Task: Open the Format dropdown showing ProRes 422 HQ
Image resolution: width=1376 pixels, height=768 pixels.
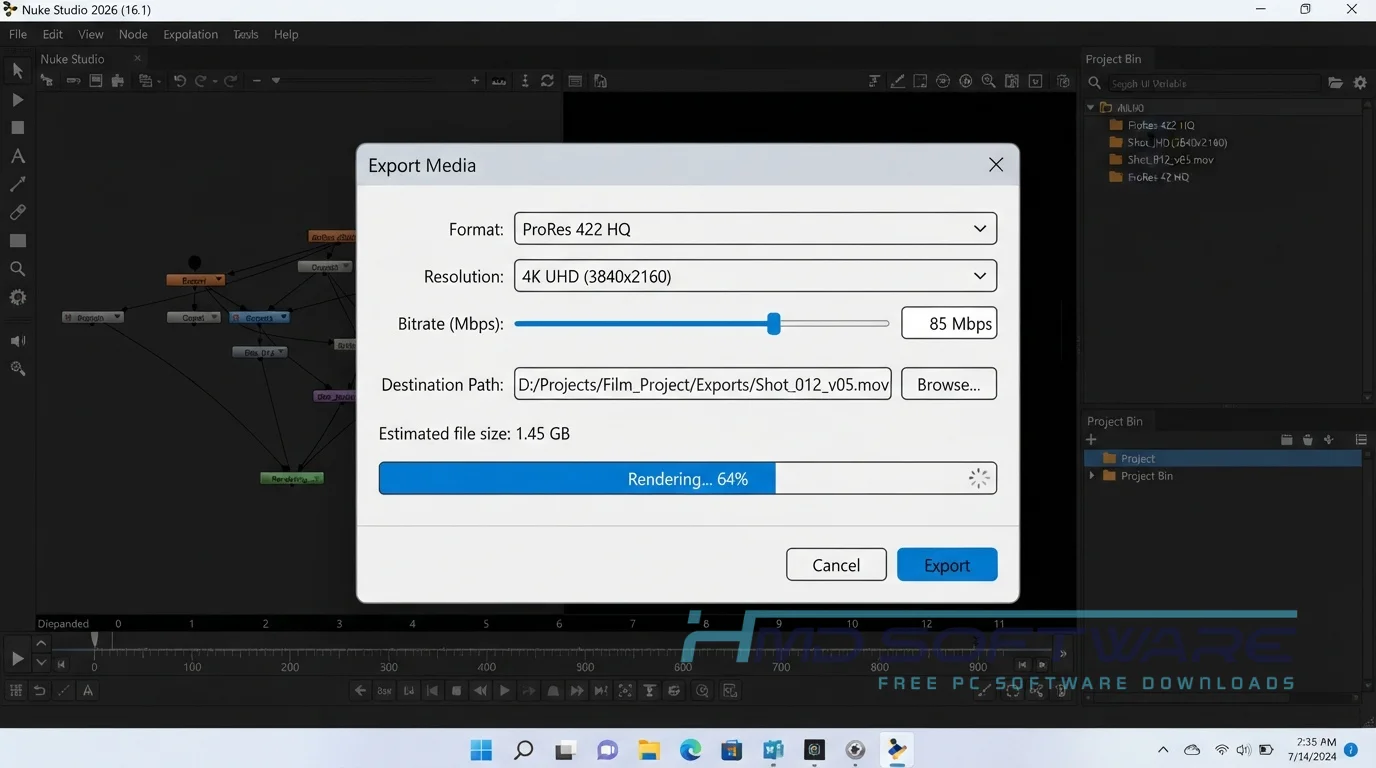Action: [x=755, y=229]
